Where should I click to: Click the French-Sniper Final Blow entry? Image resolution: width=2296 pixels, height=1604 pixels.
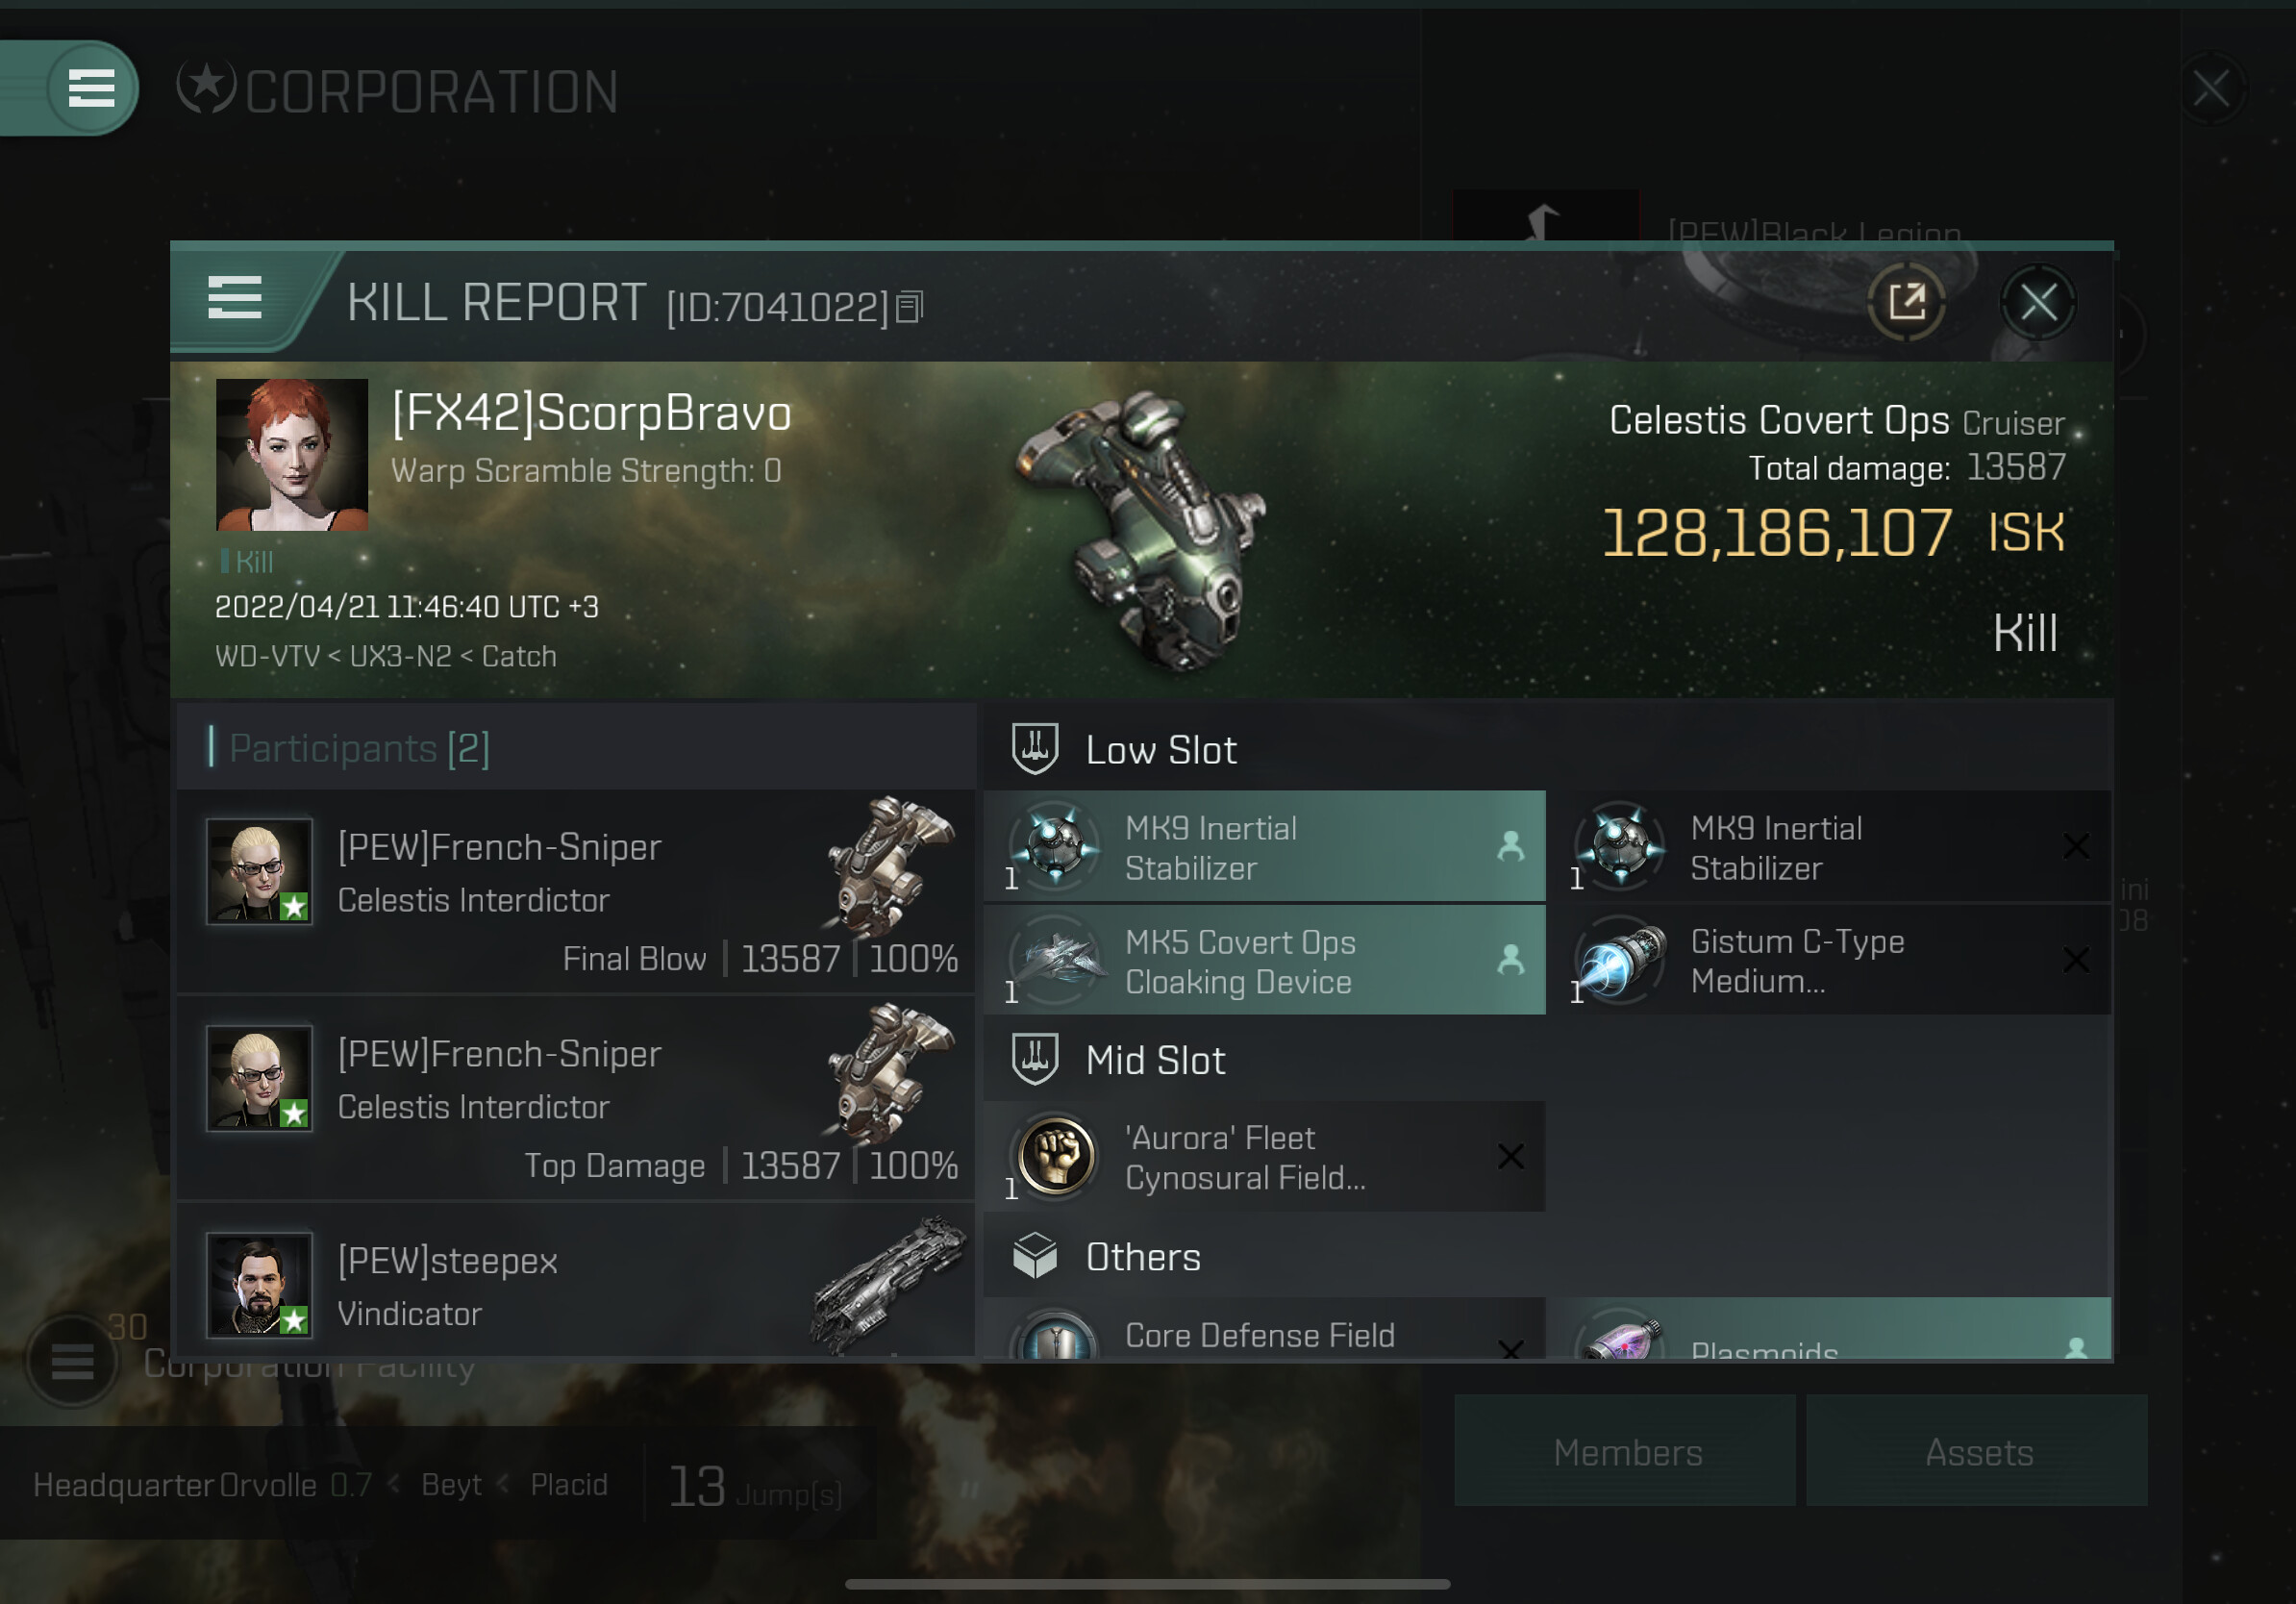(x=575, y=892)
